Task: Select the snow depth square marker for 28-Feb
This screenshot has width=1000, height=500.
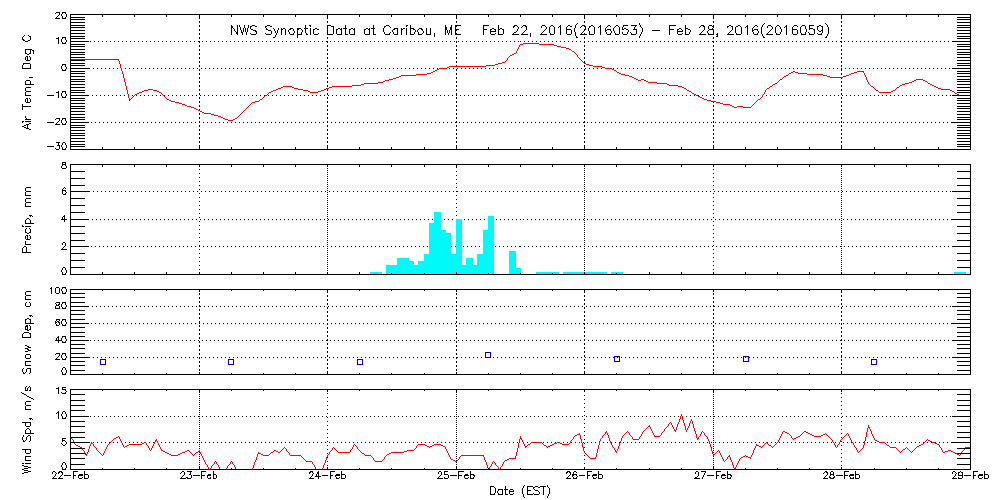Action: (x=874, y=362)
